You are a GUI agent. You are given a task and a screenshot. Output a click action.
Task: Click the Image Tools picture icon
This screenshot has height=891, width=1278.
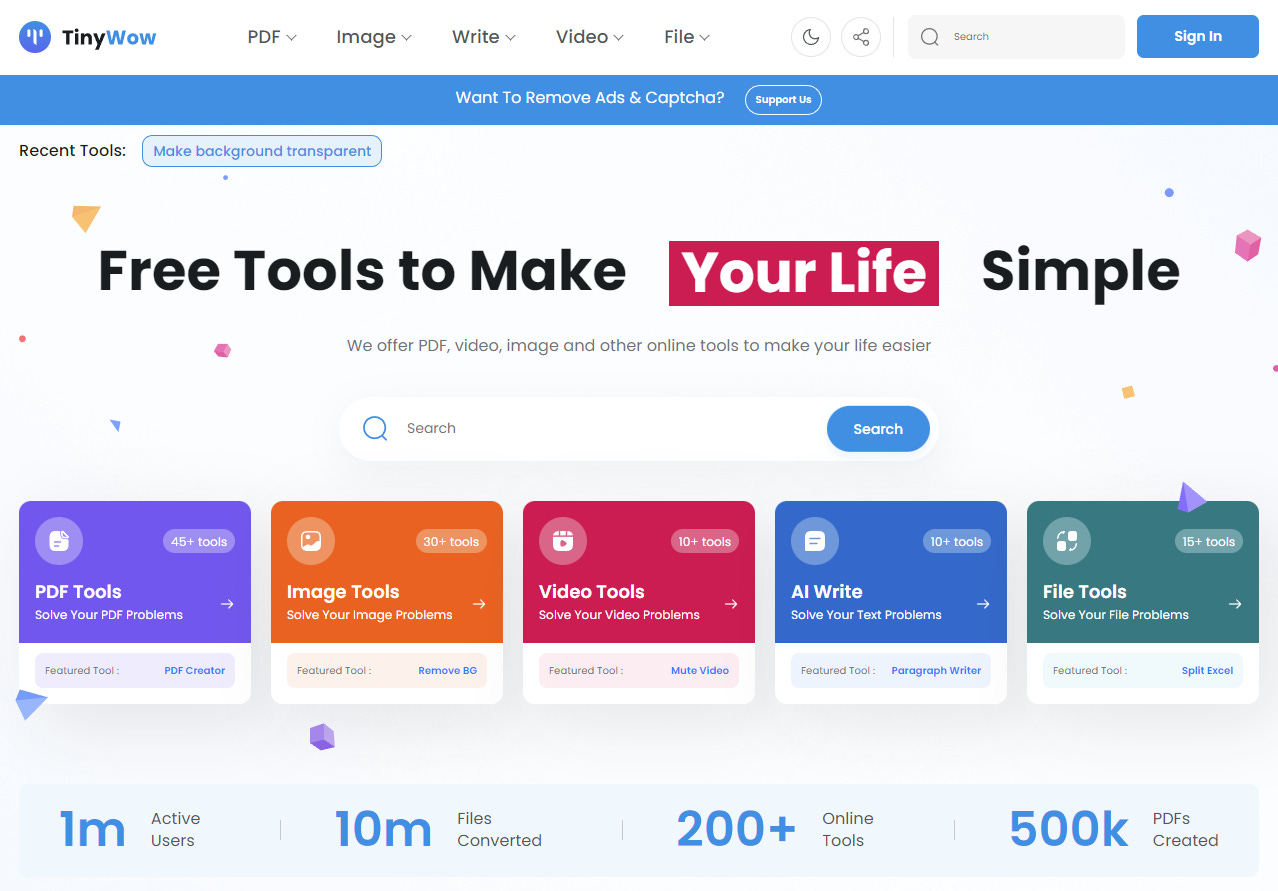pyautogui.click(x=311, y=541)
